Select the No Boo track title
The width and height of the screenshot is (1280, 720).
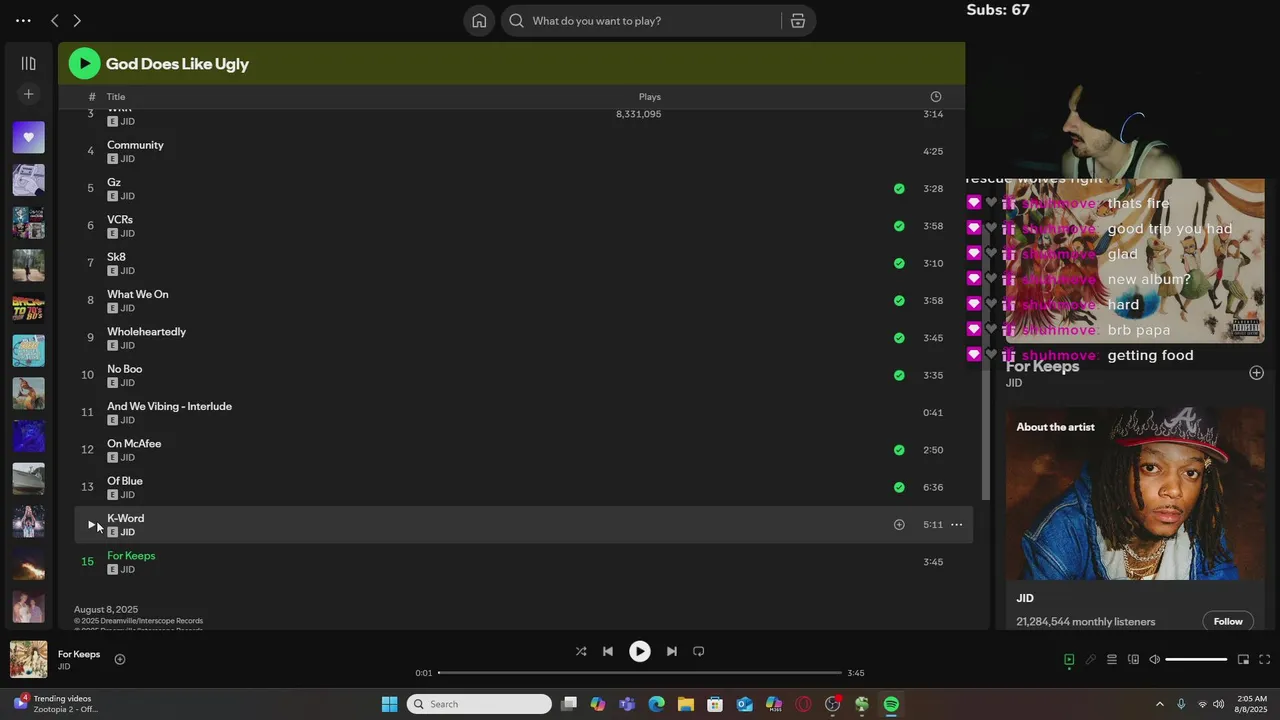[124, 369]
